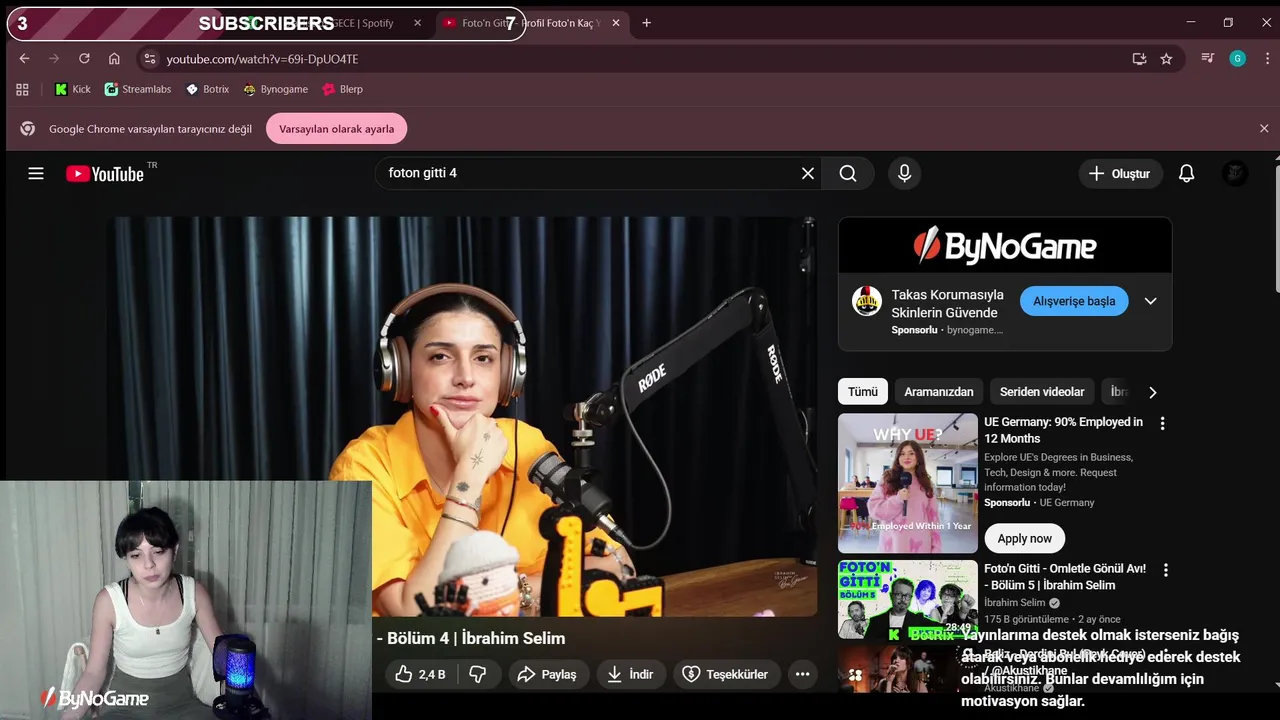Dislike the video with thumbs-down
The height and width of the screenshot is (720, 1280).
tap(478, 674)
